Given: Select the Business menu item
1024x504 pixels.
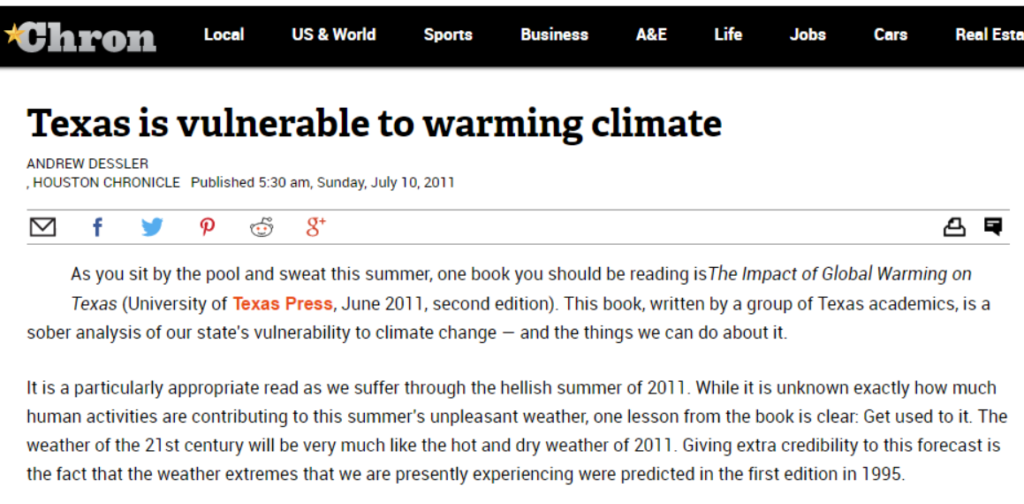Looking at the screenshot, I should tap(554, 35).
